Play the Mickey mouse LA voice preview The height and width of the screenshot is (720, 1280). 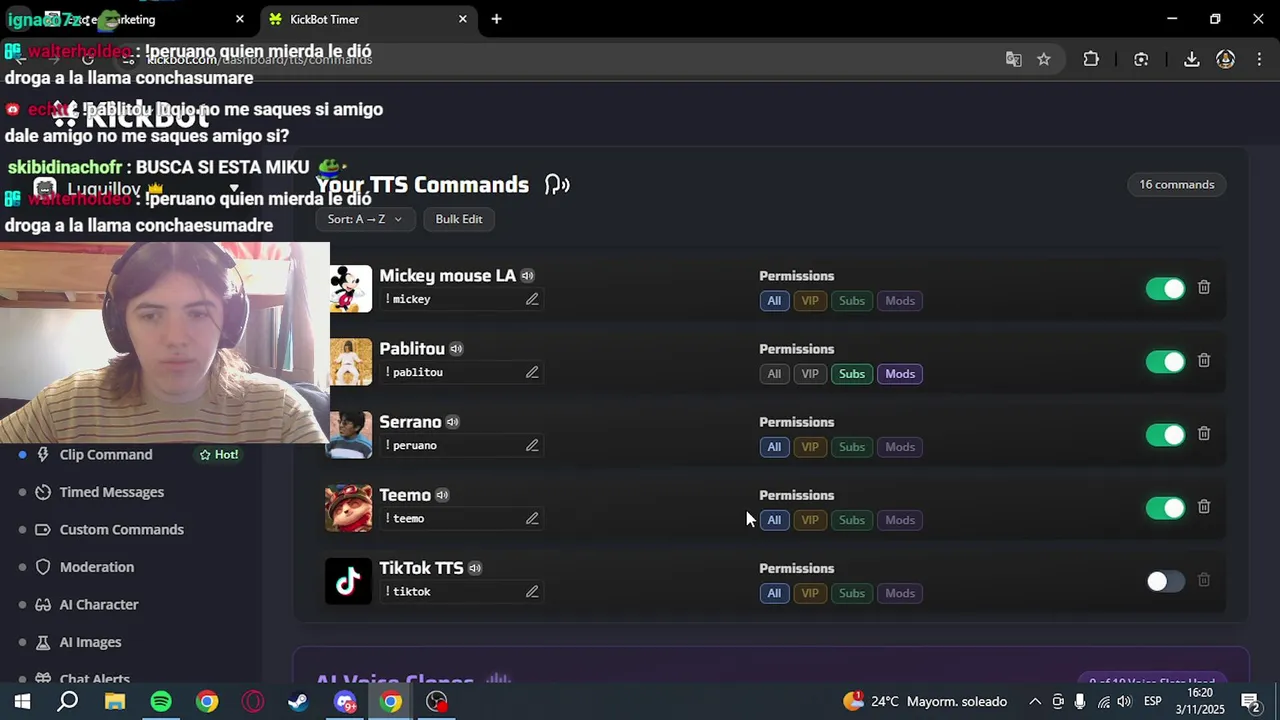coord(527,276)
